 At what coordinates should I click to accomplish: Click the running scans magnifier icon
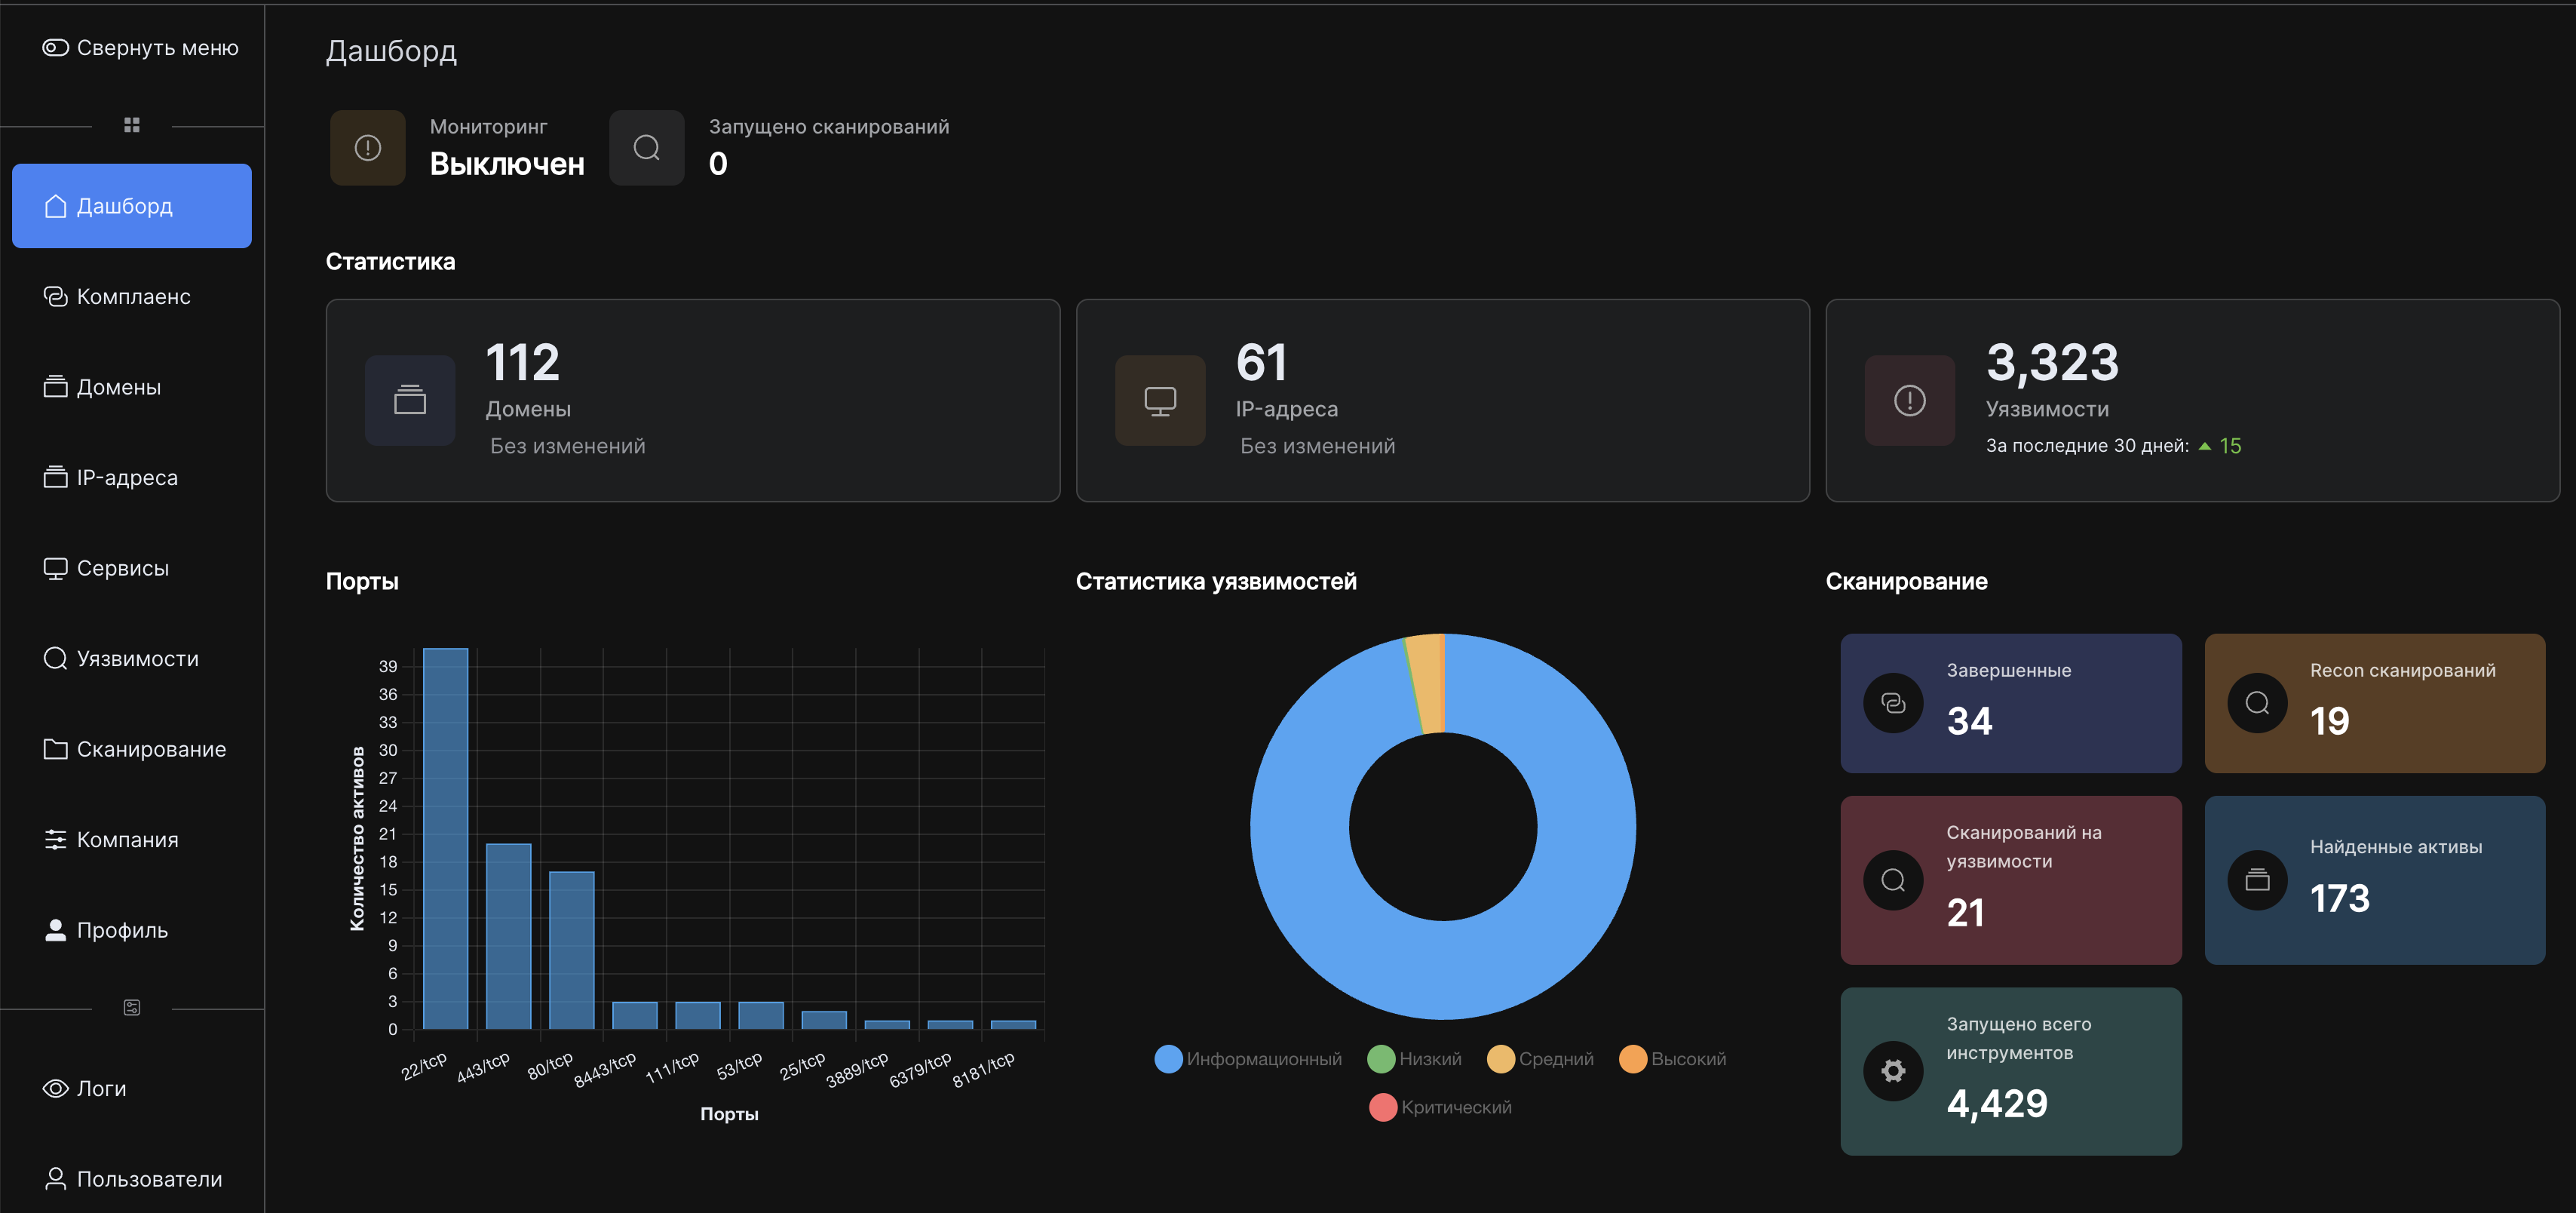point(646,148)
